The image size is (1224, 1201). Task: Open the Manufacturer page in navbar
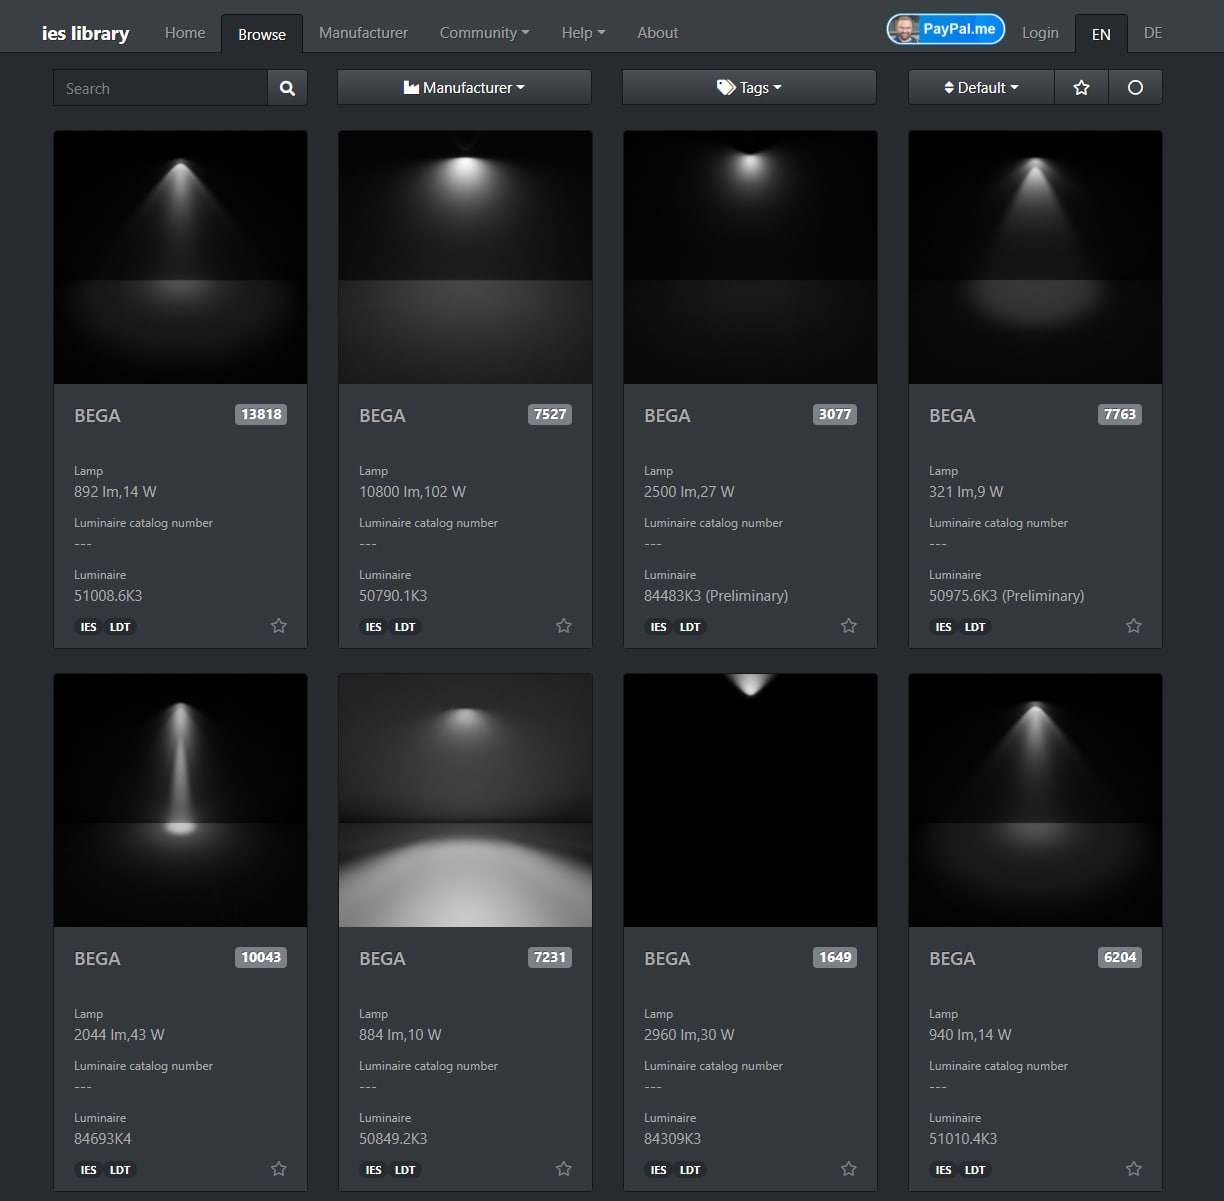(363, 33)
